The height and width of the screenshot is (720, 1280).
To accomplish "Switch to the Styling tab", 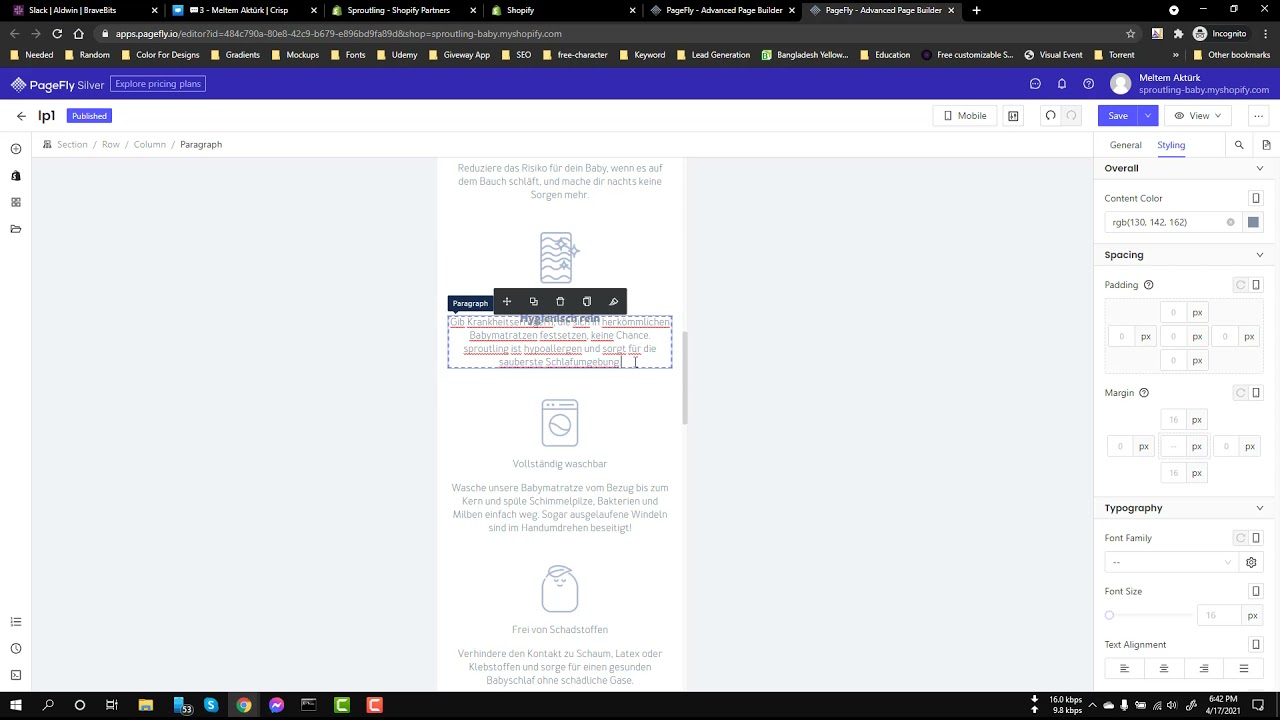I will [1171, 145].
